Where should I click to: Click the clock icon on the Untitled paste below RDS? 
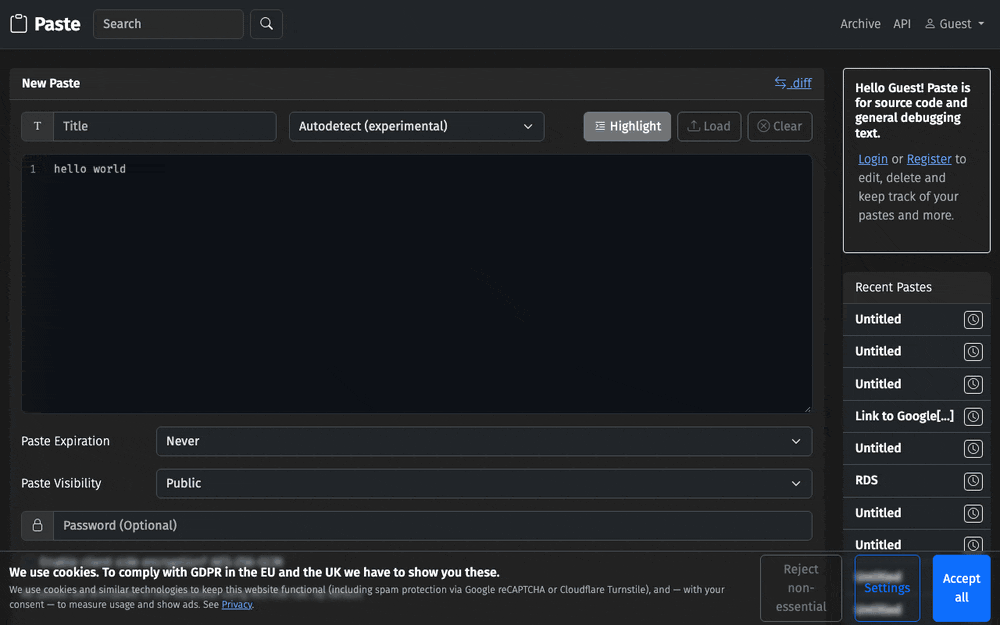pyautogui.click(x=973, y=513)
